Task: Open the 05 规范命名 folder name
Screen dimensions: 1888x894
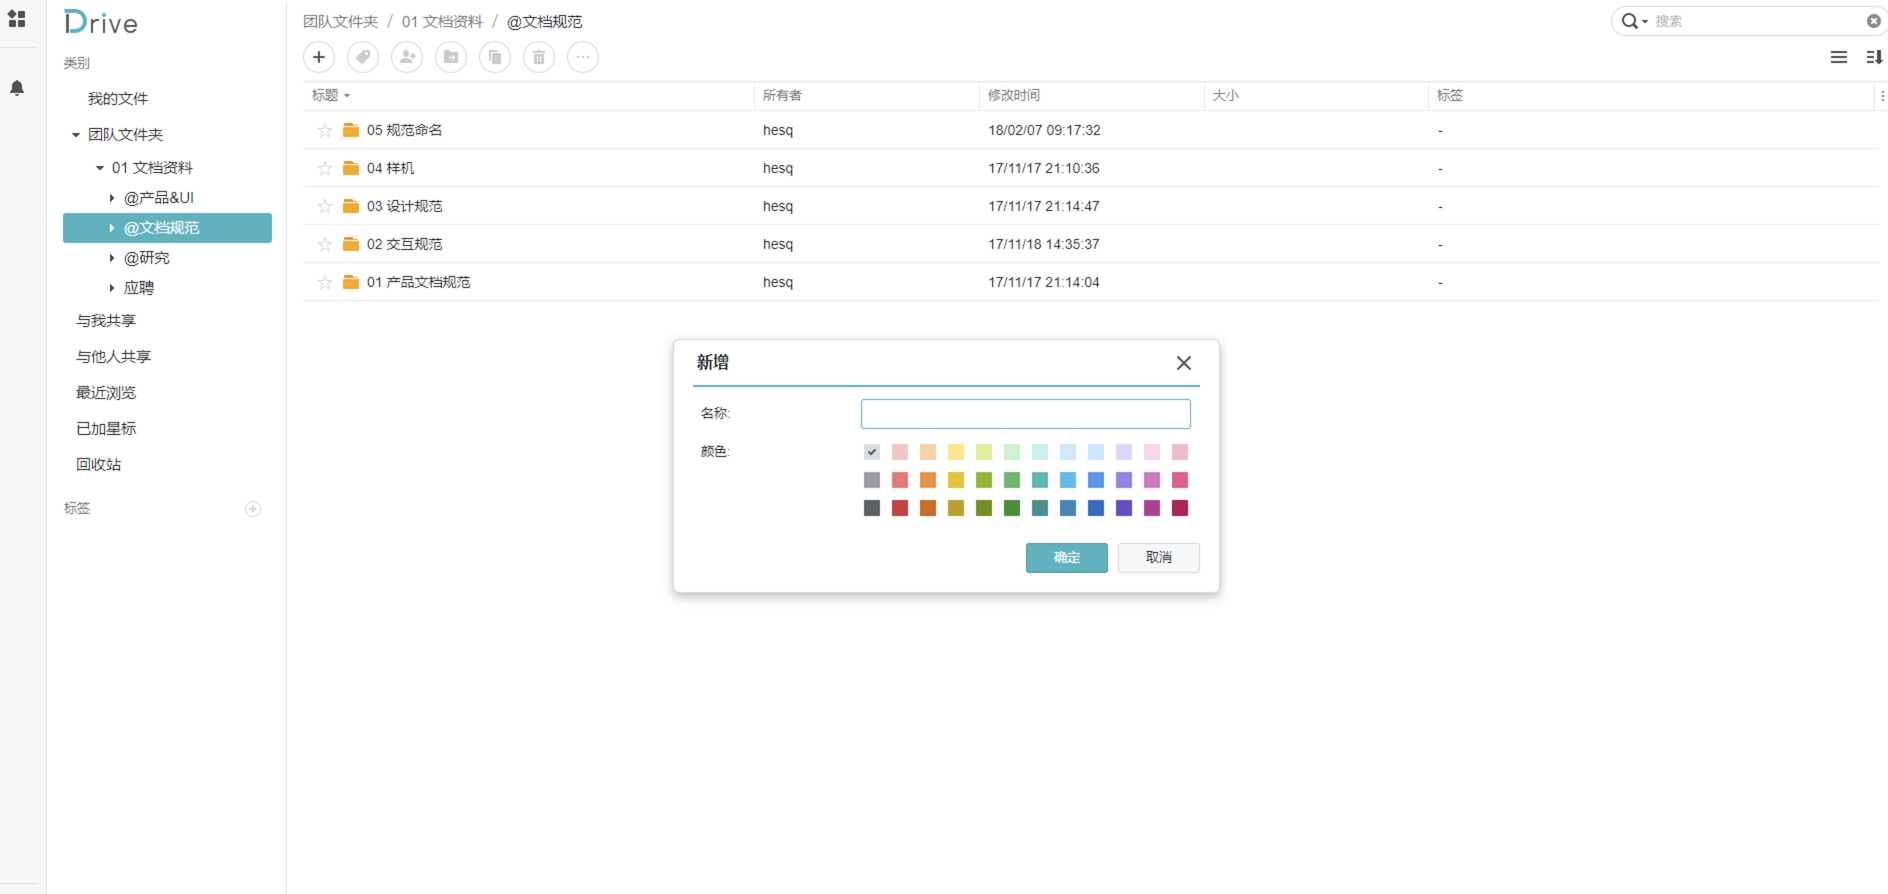Action: click(404, 130)
